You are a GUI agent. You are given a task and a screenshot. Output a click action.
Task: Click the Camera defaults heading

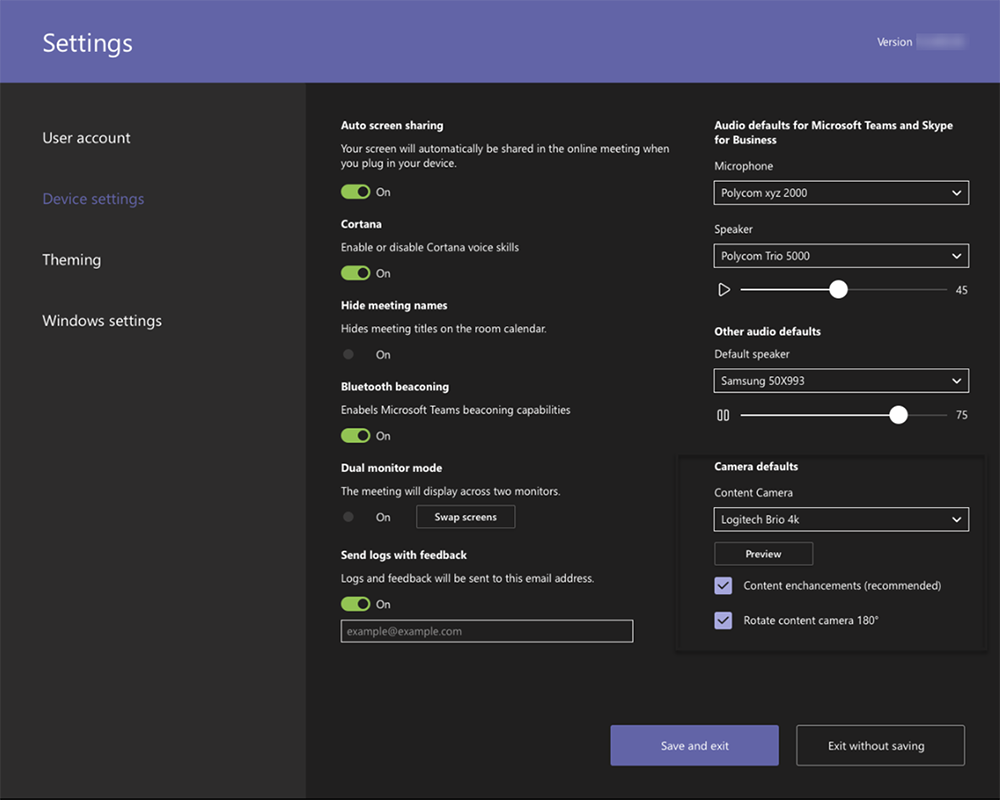point(756,466)
